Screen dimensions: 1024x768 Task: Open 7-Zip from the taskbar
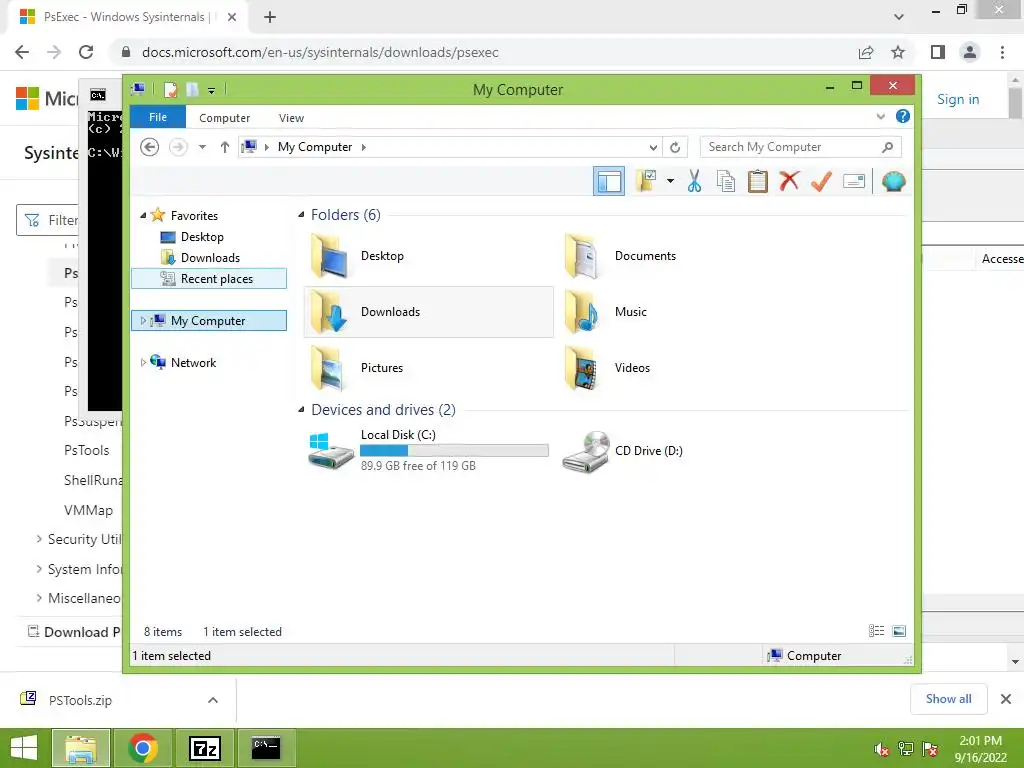205,748
